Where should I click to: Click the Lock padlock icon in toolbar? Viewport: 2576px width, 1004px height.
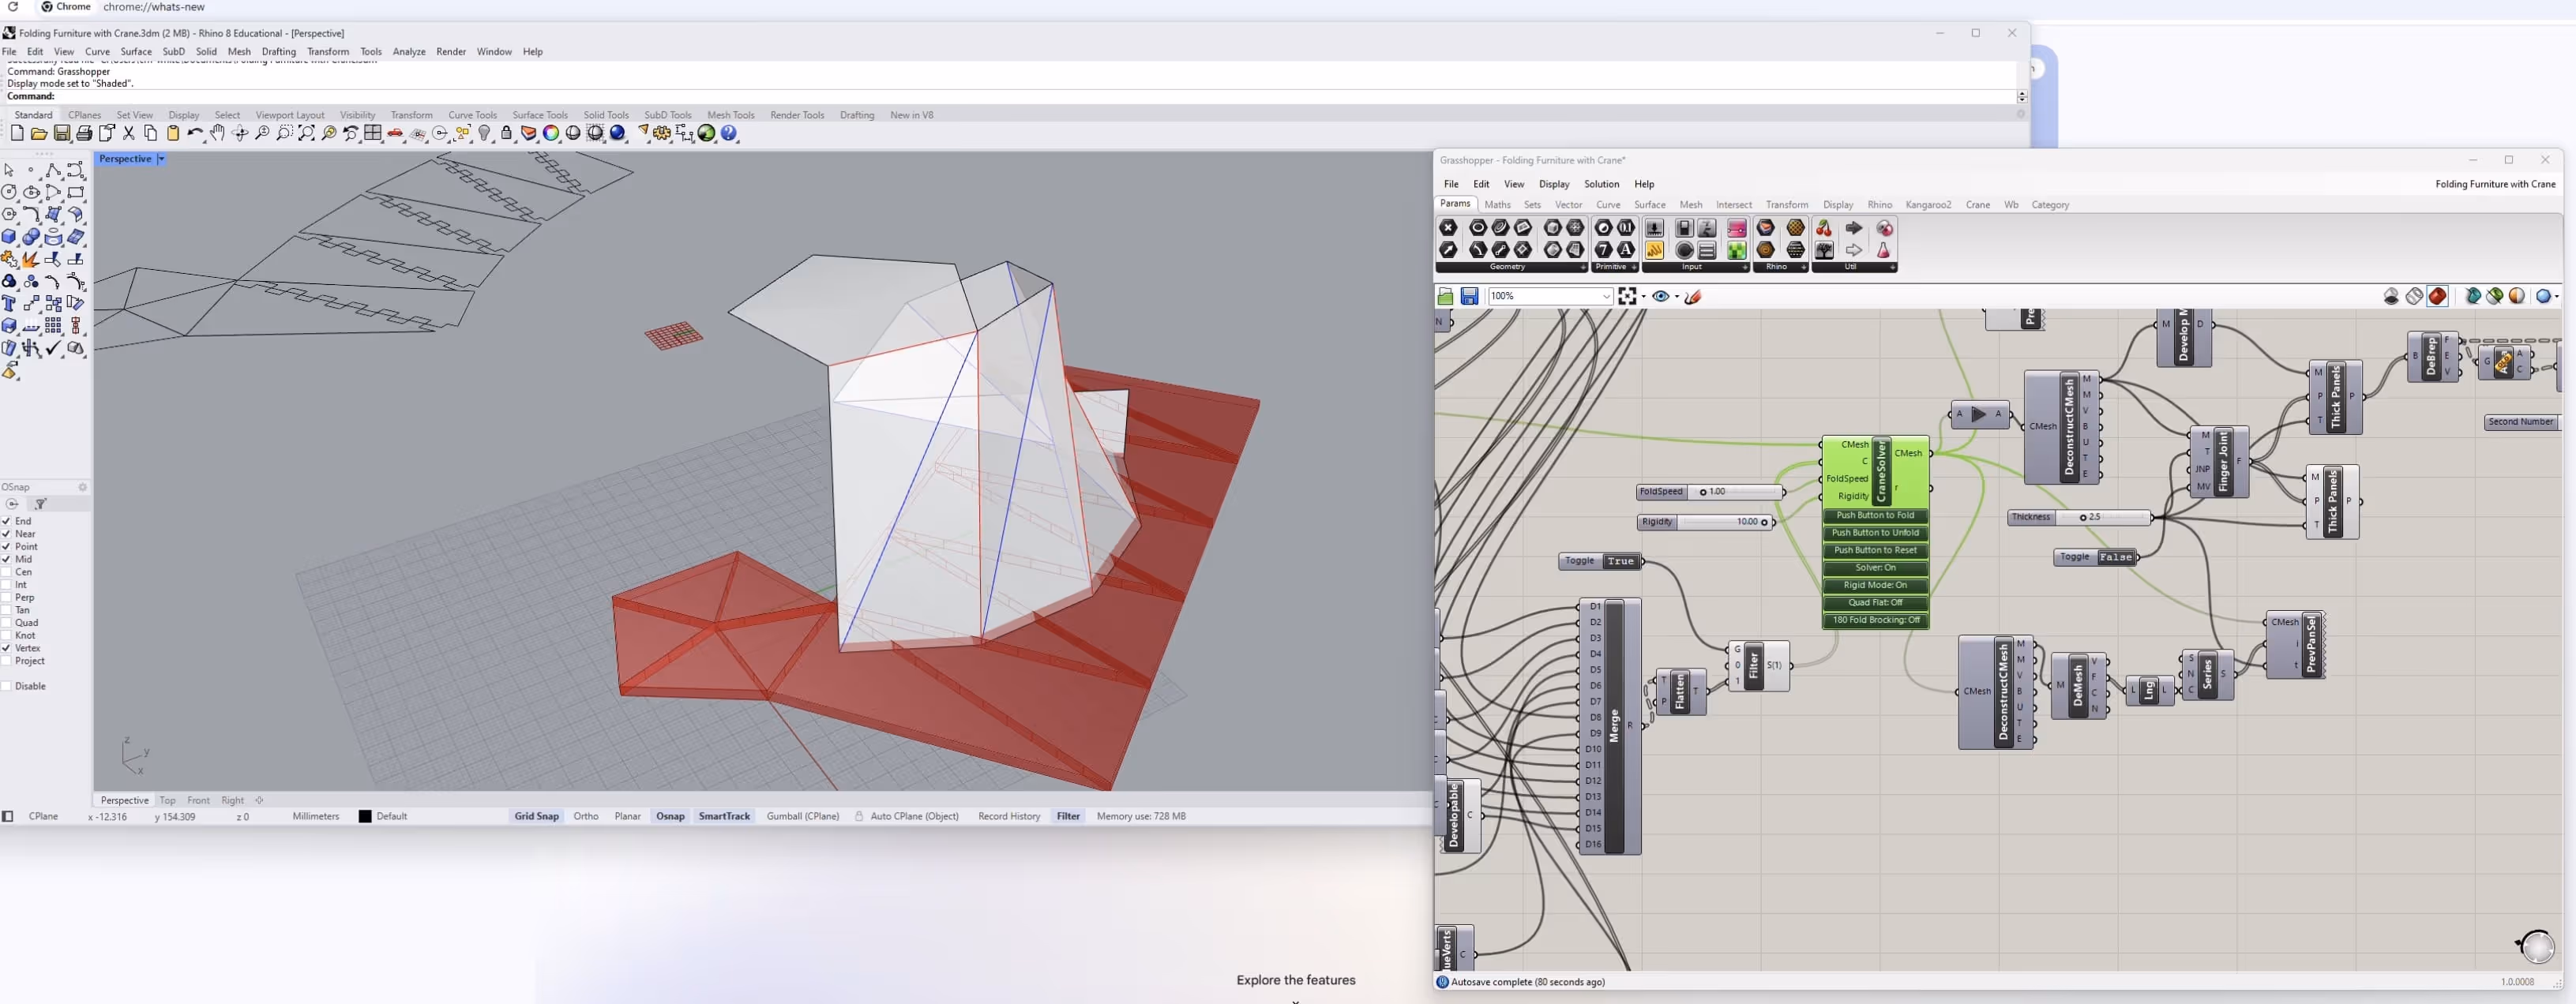[x=507, y=134]
